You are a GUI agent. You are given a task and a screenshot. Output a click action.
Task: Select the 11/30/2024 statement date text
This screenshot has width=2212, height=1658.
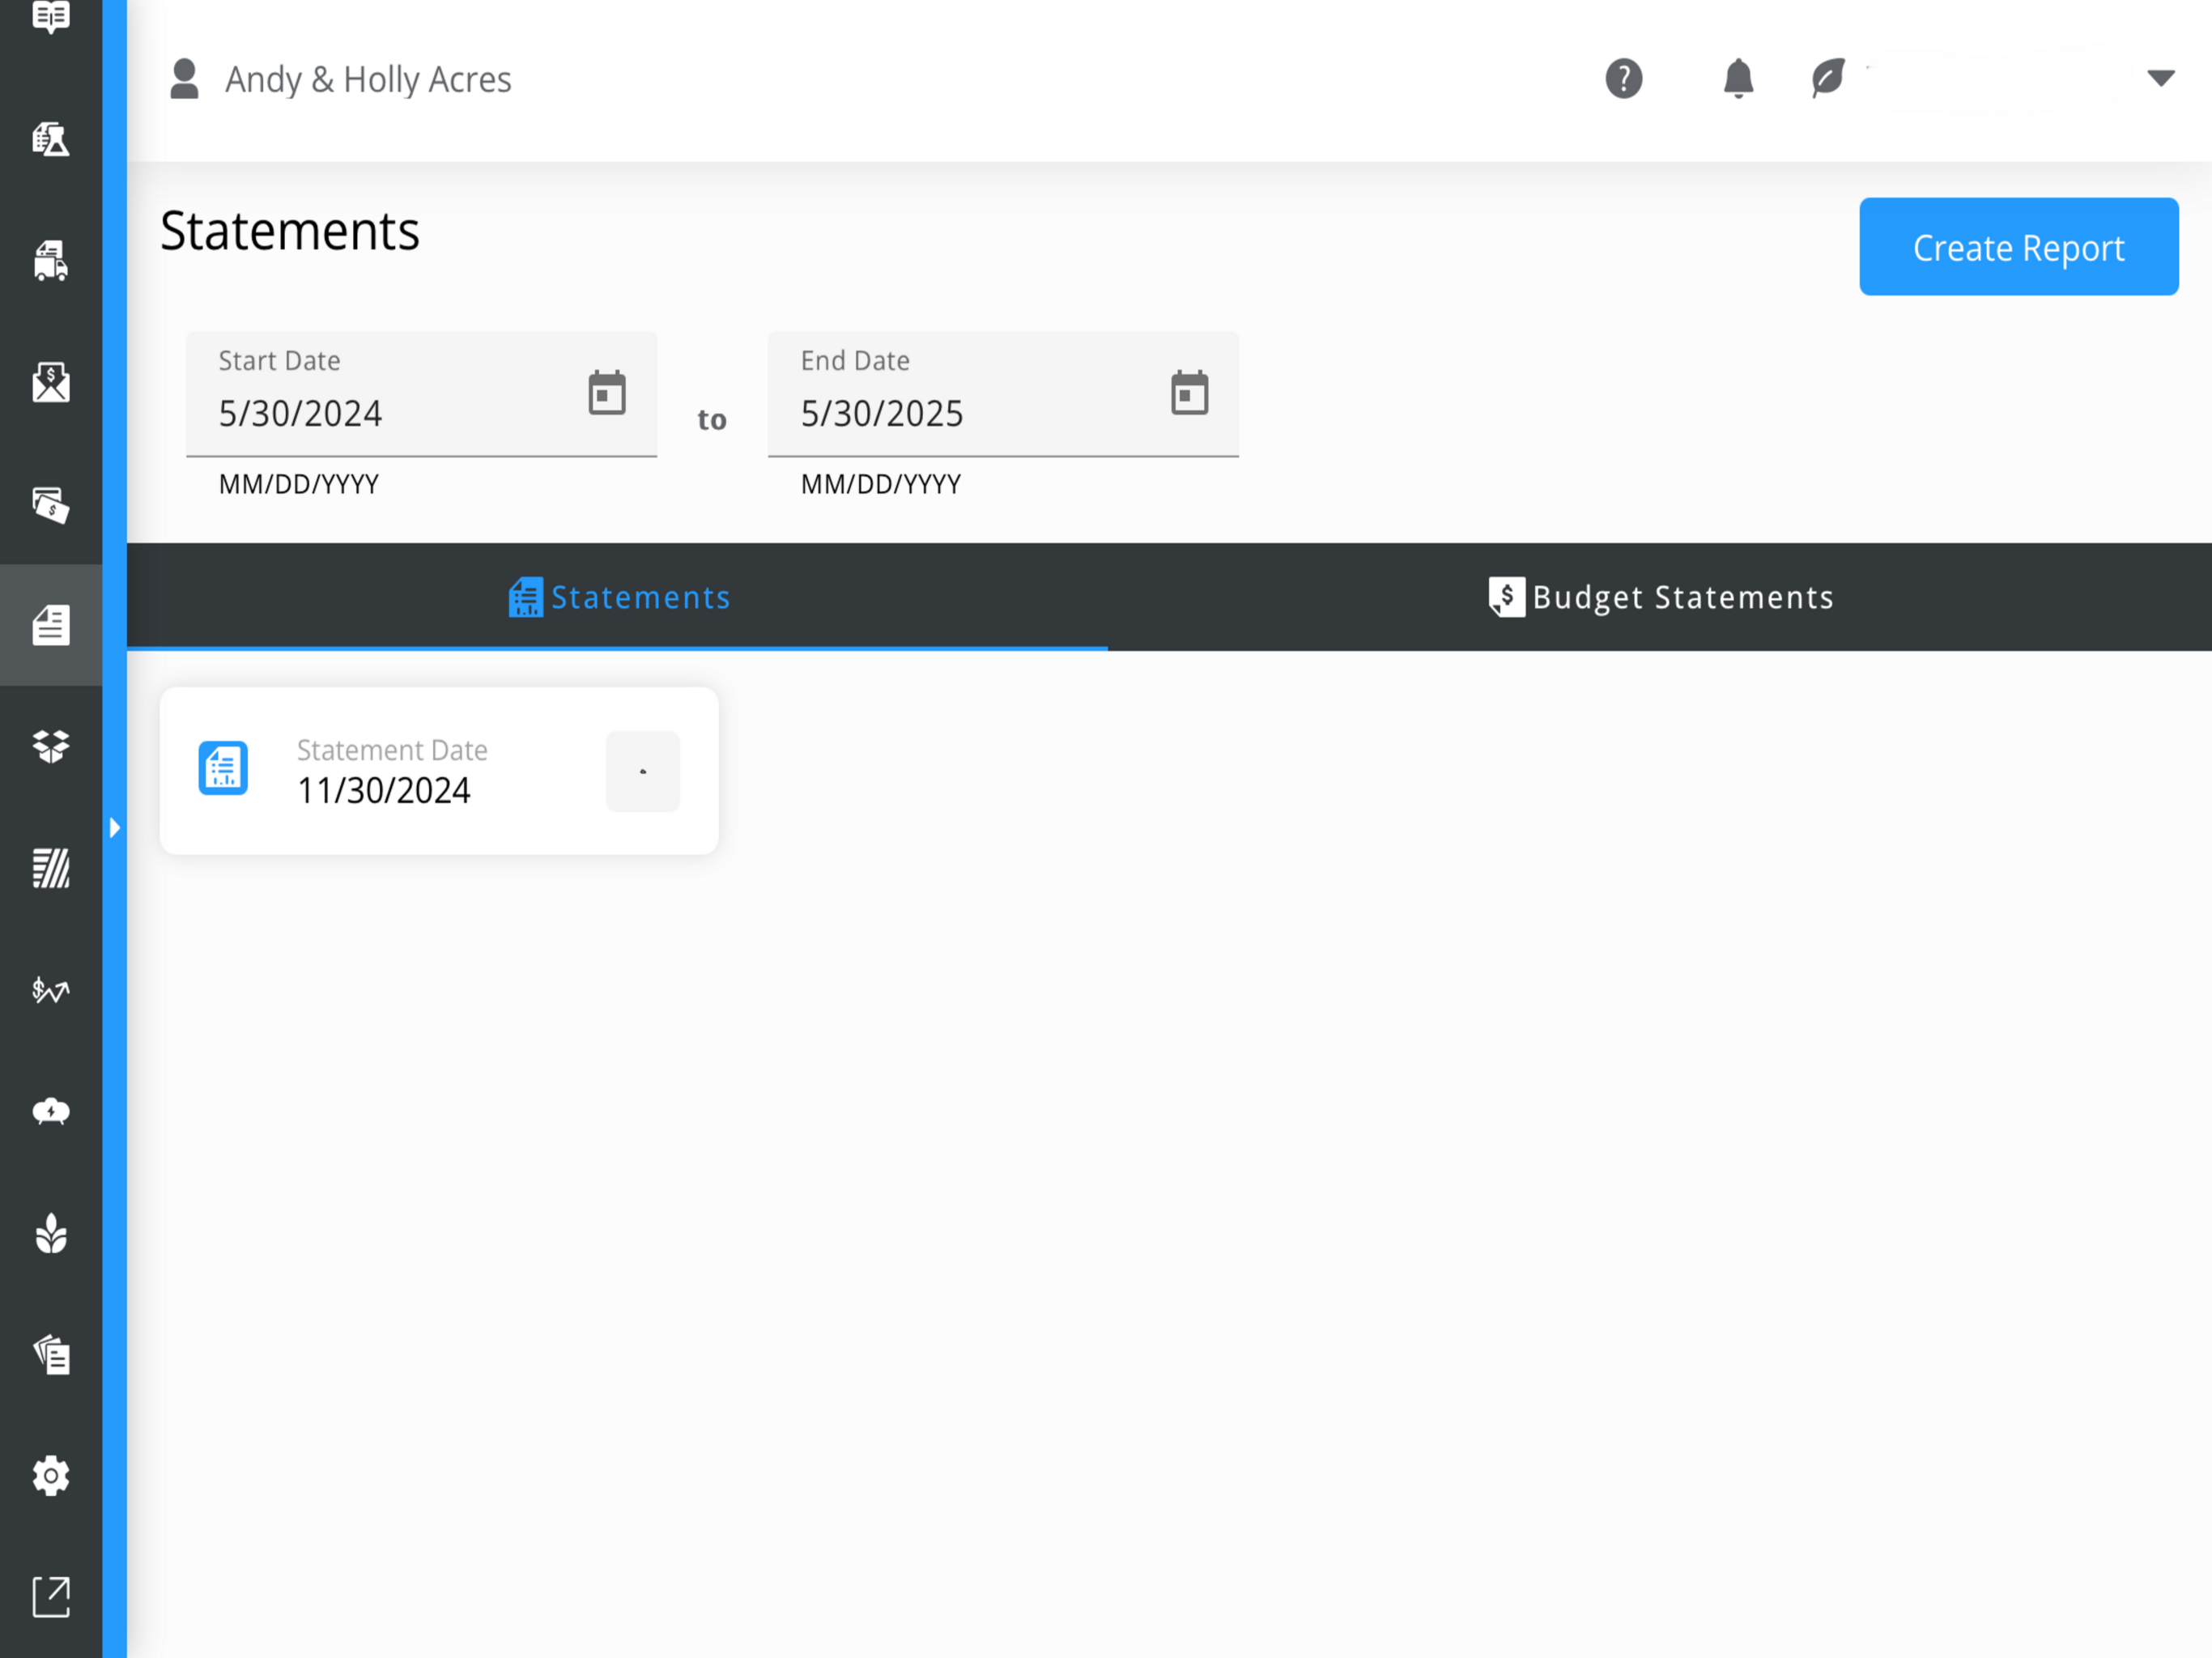point(384,791)
